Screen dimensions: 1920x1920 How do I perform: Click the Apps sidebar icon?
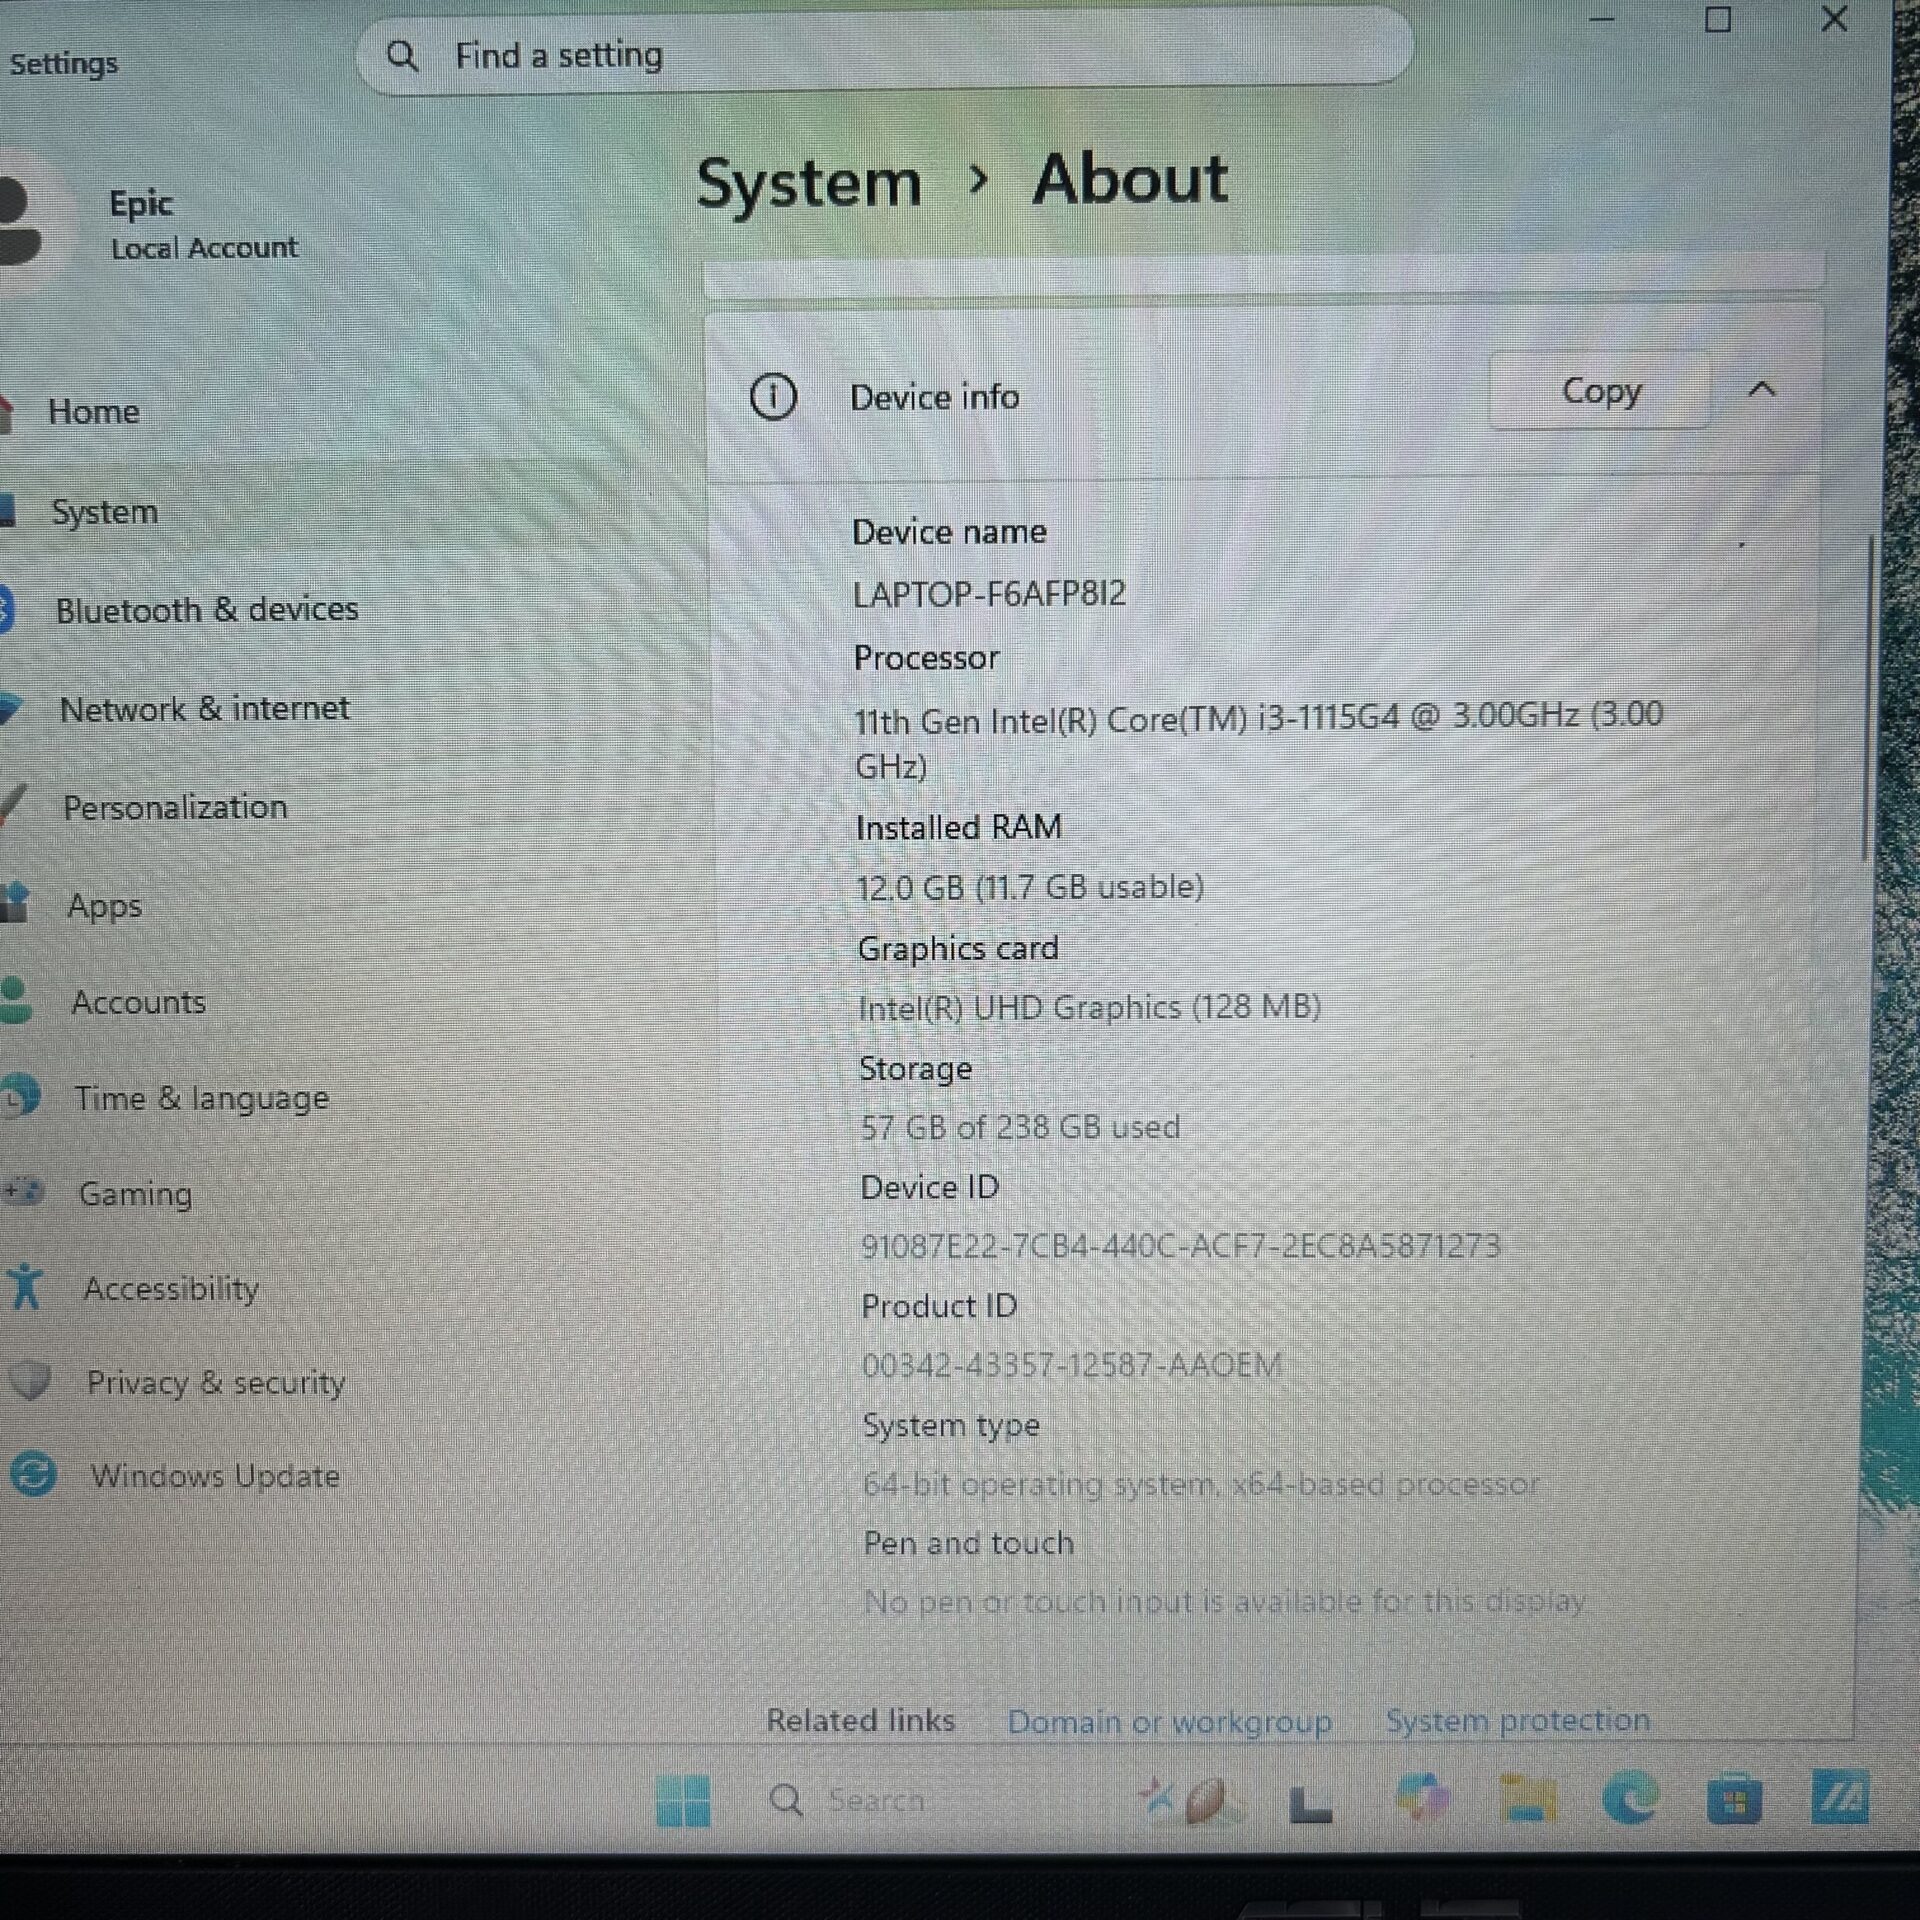coord(14,903)
